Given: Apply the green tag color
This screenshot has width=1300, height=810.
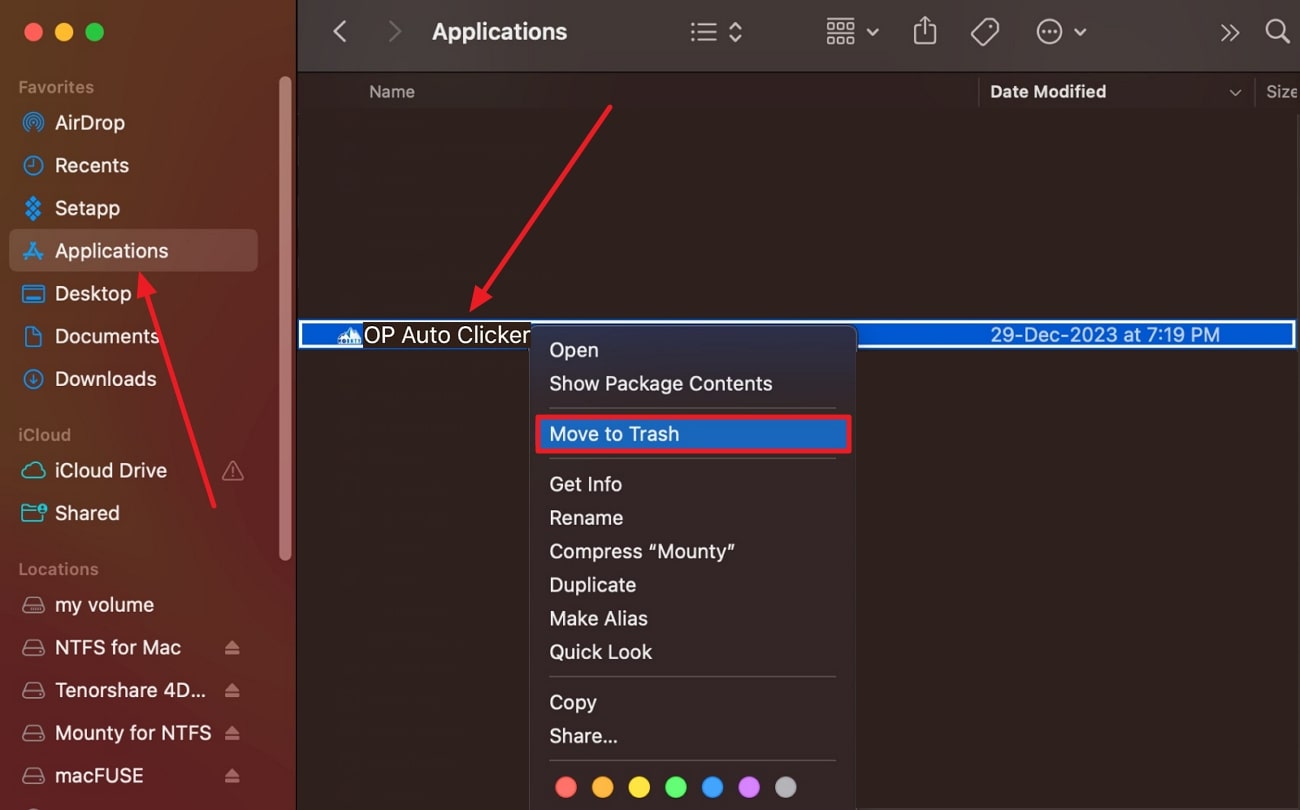Looking at the screenshot, I should (676, 788).
